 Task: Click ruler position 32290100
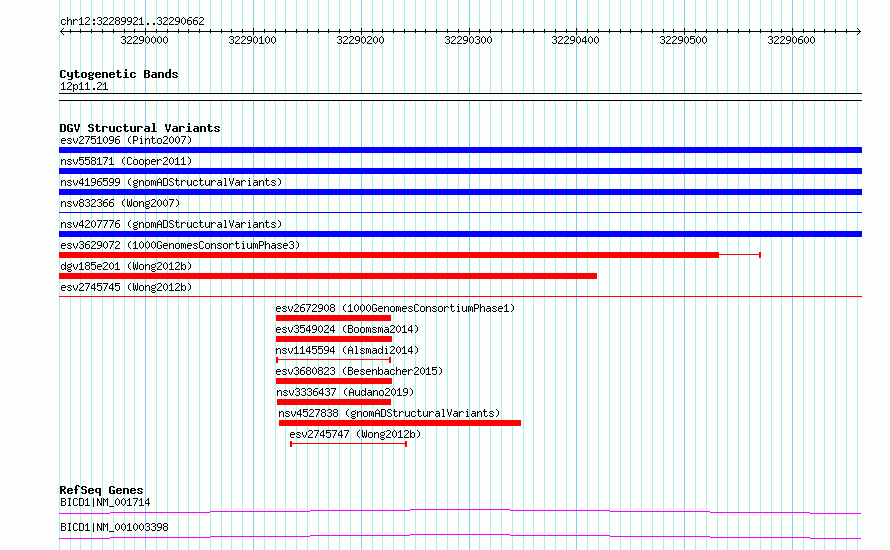click(253, 40)
